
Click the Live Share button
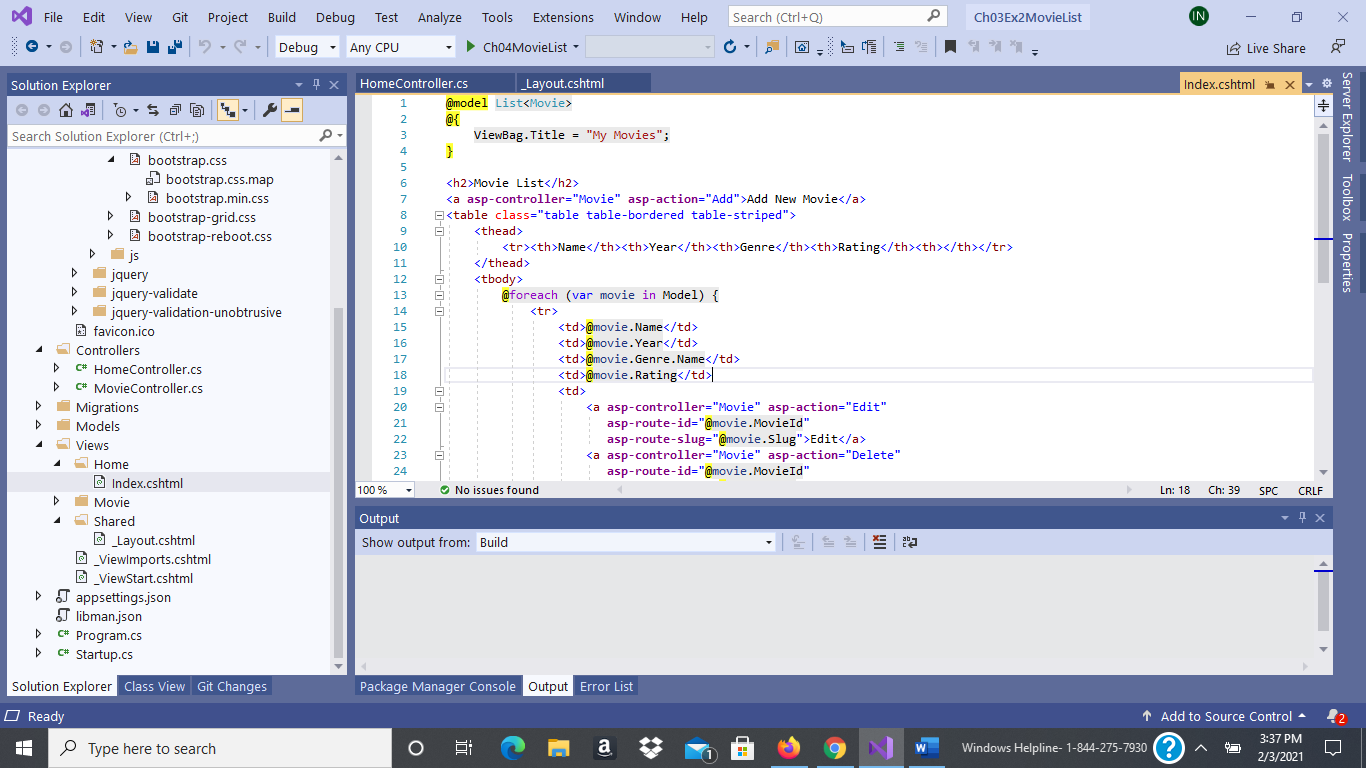1266,48
